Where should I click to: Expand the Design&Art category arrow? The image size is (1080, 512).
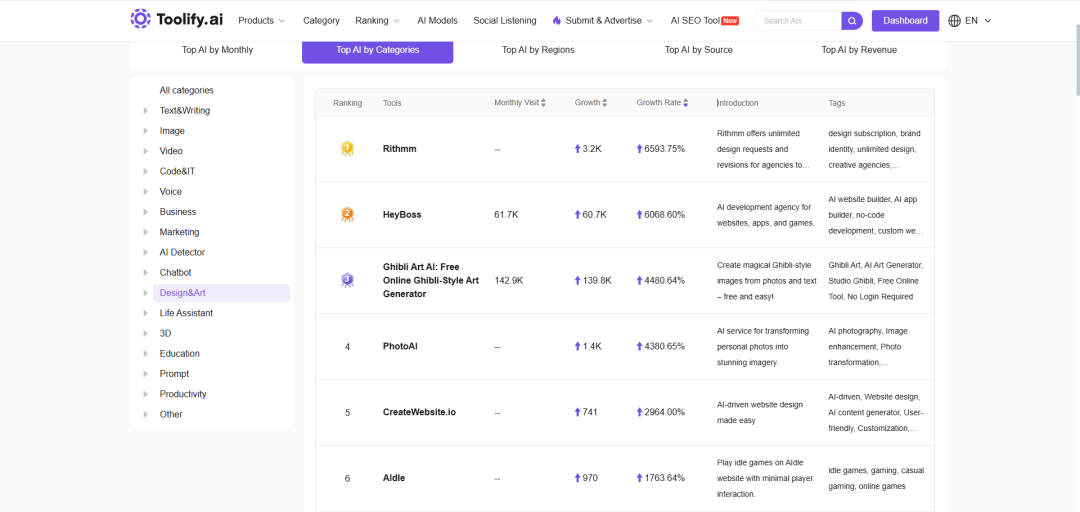145,293
